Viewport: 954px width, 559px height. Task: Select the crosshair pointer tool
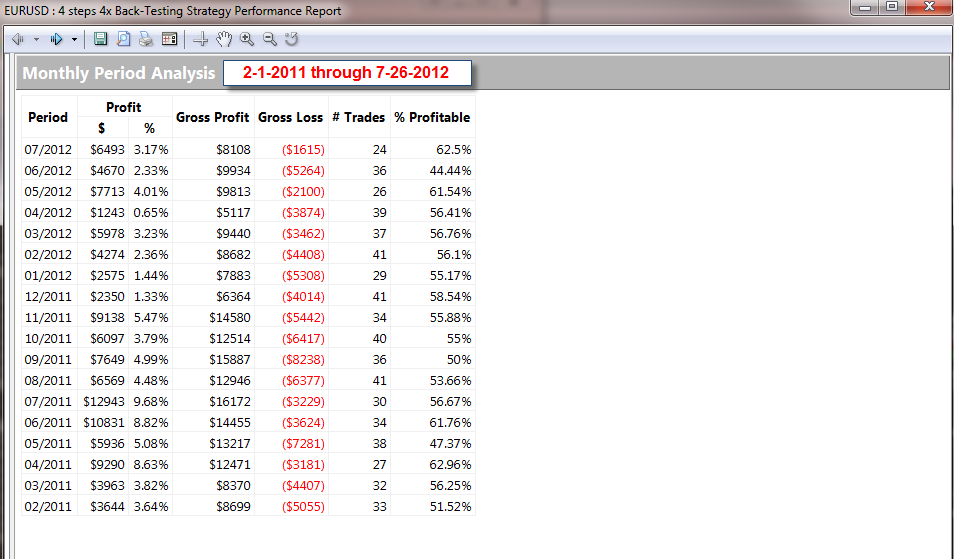coord(200,39)
